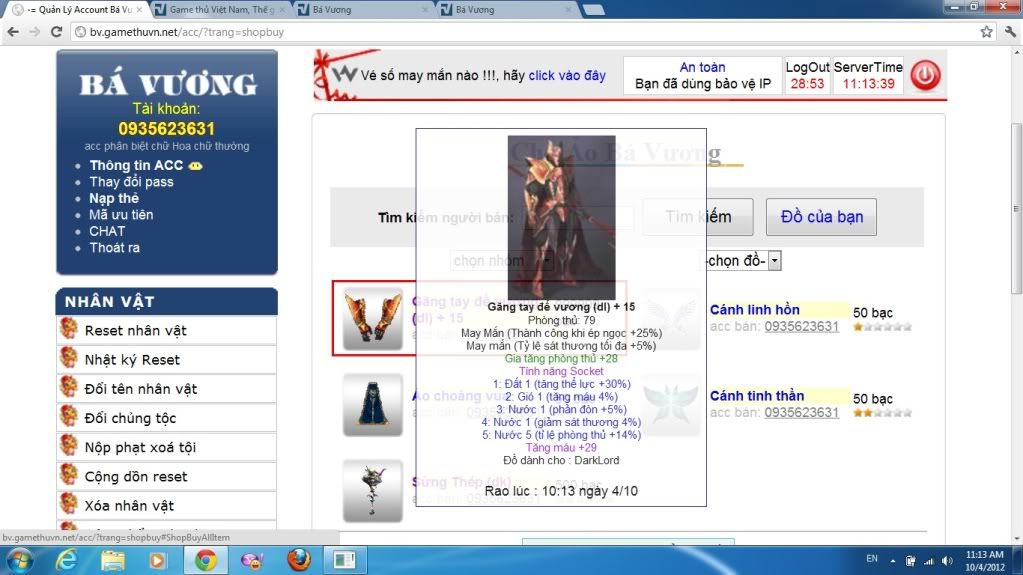Select Reset nhân vật menu item
The height and width of the screenshot is (575, 1023).
pyautogui.click(x=166, y=330)
